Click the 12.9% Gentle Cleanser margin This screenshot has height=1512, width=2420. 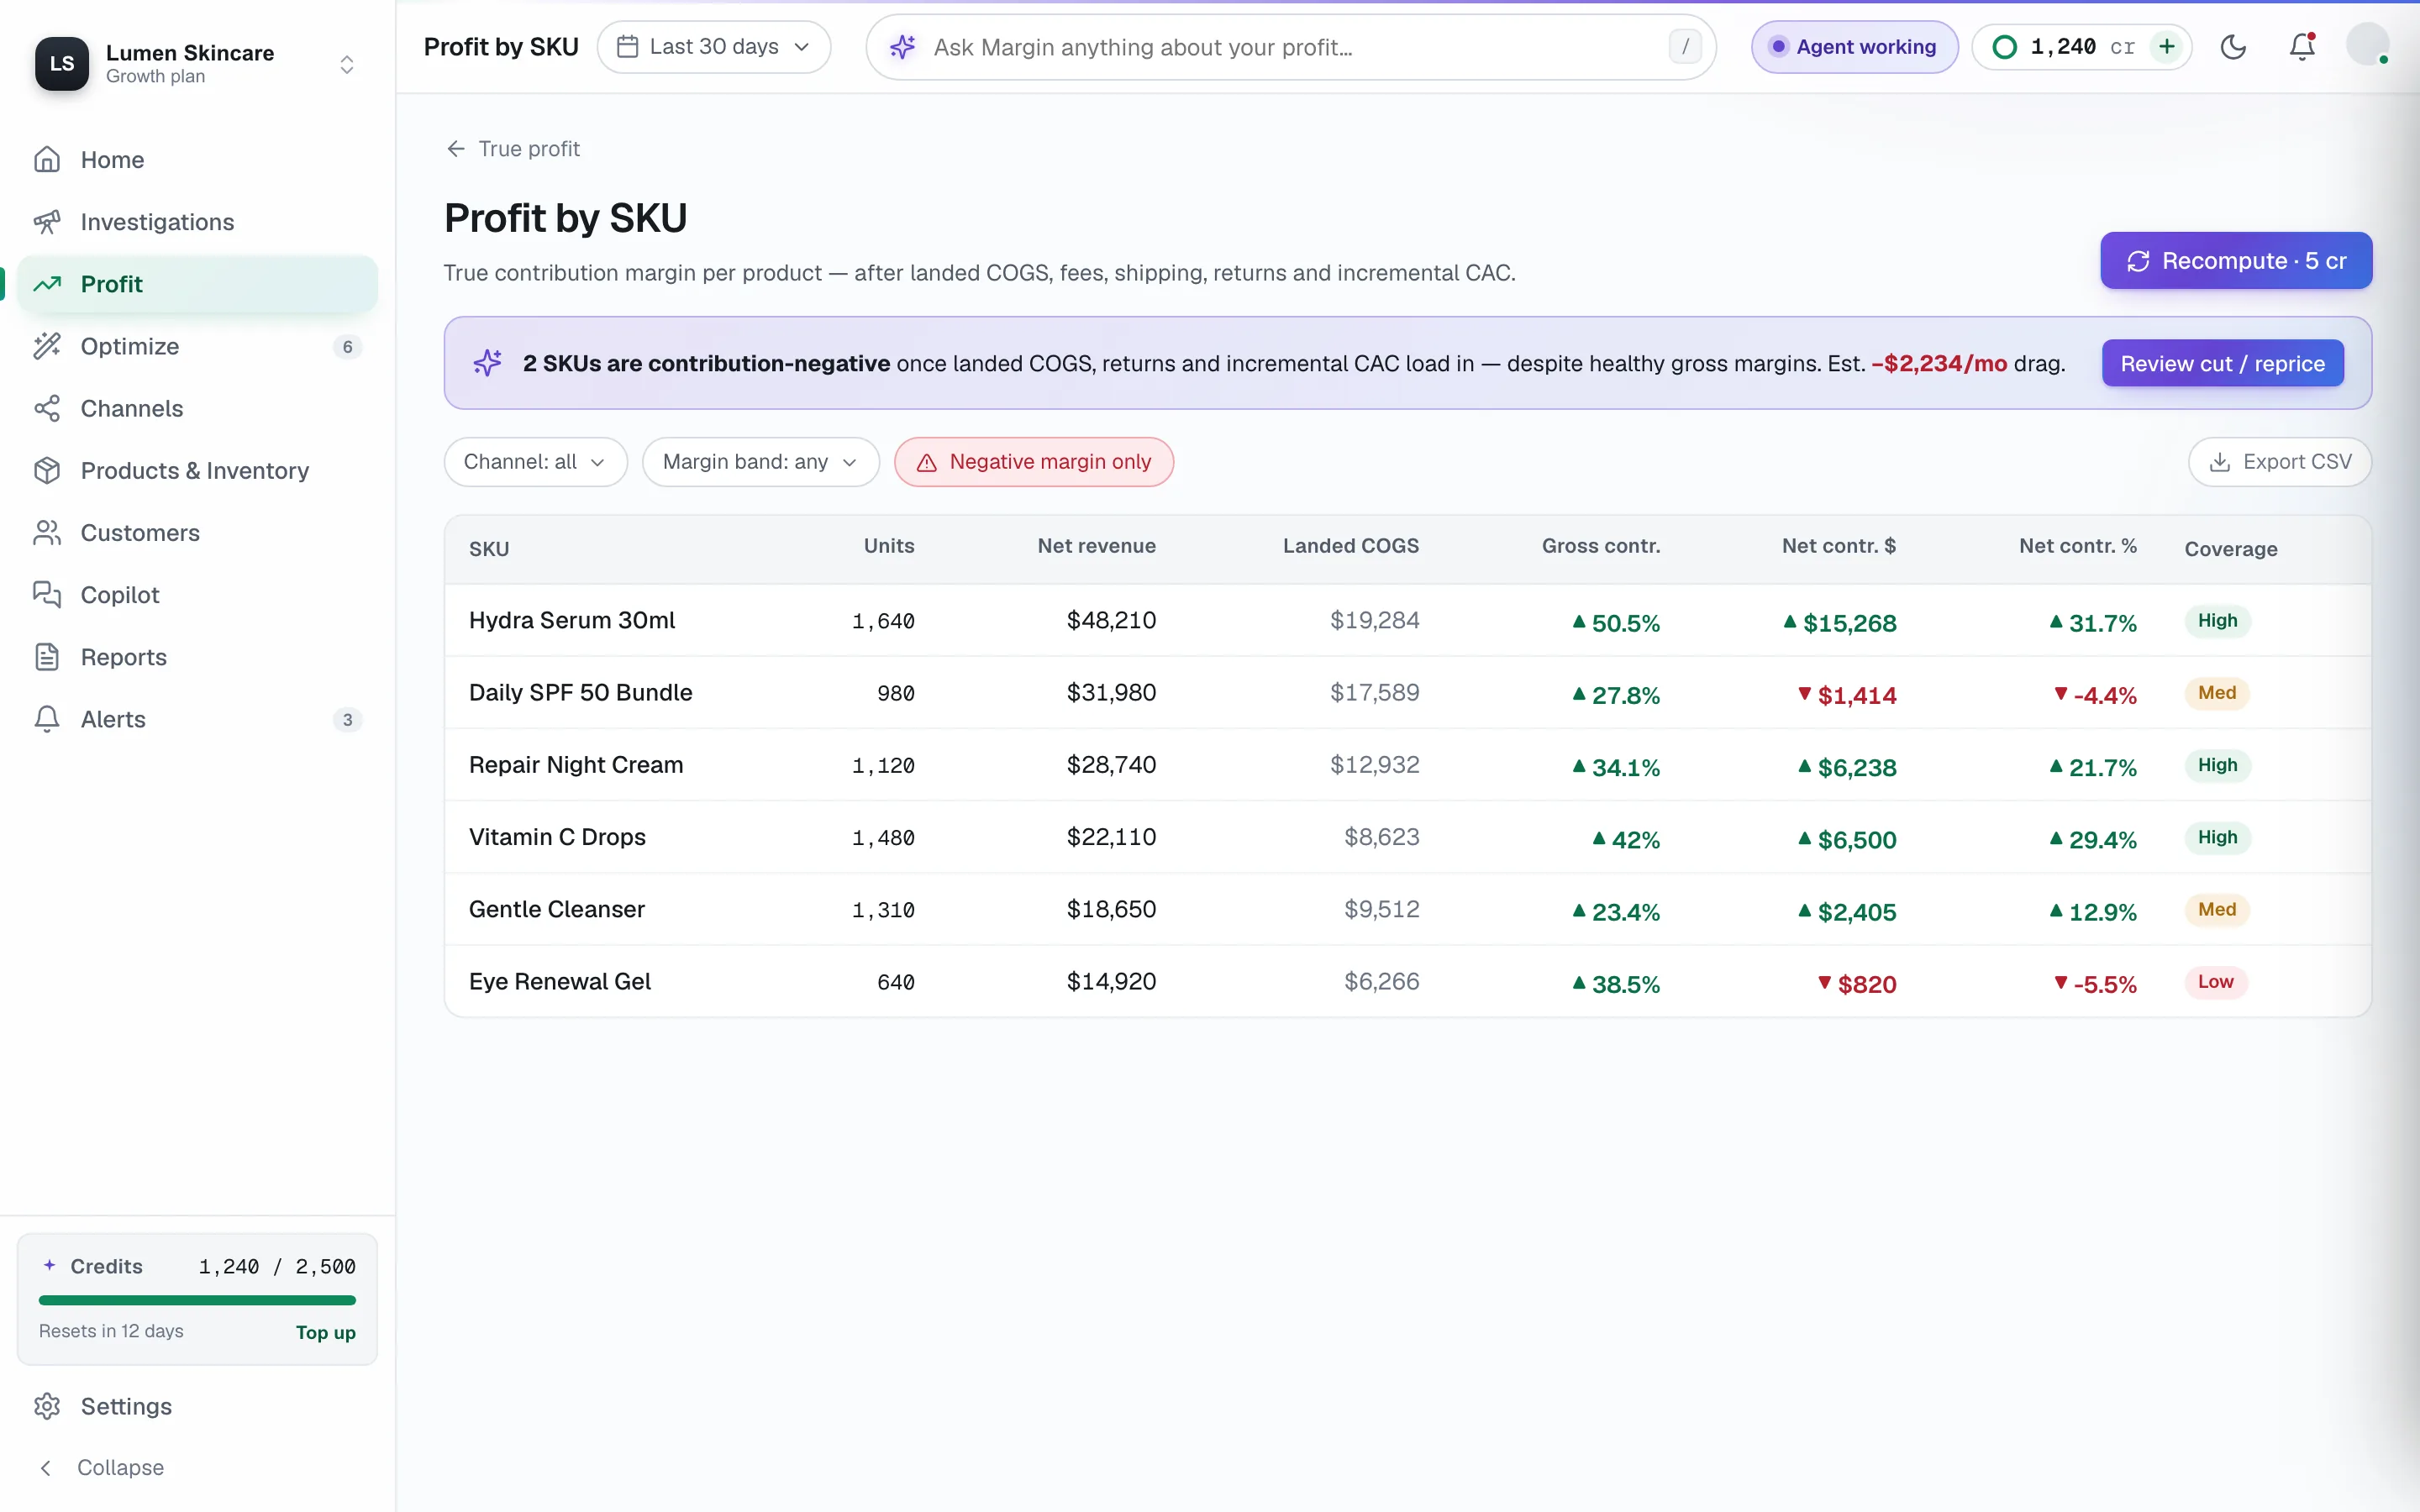point(2092,911)
